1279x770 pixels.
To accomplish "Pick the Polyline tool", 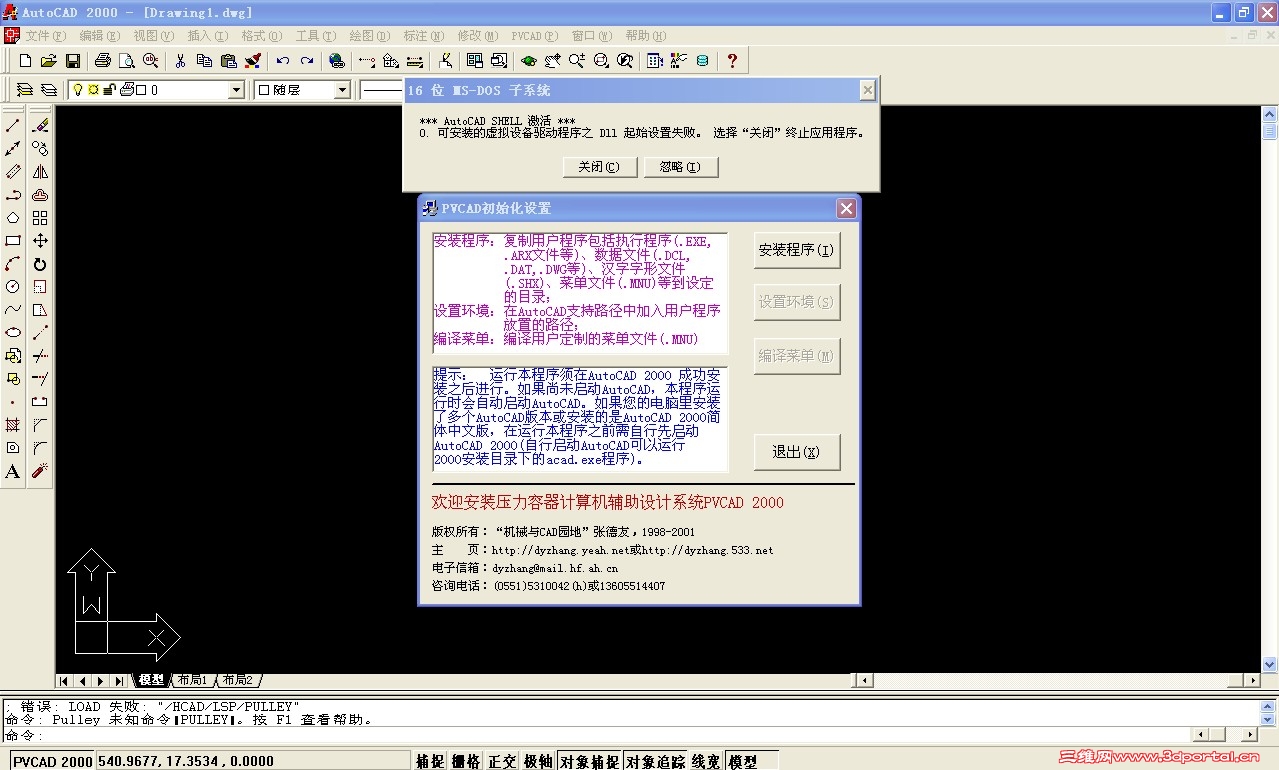I will pyautogui.click(x=13, y=195).
